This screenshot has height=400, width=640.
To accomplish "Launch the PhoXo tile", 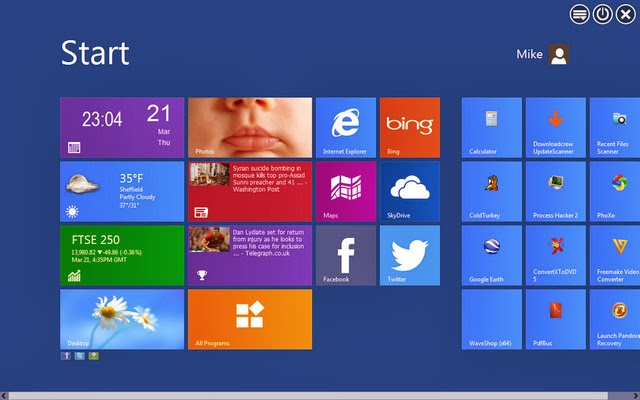I will 615,191.
